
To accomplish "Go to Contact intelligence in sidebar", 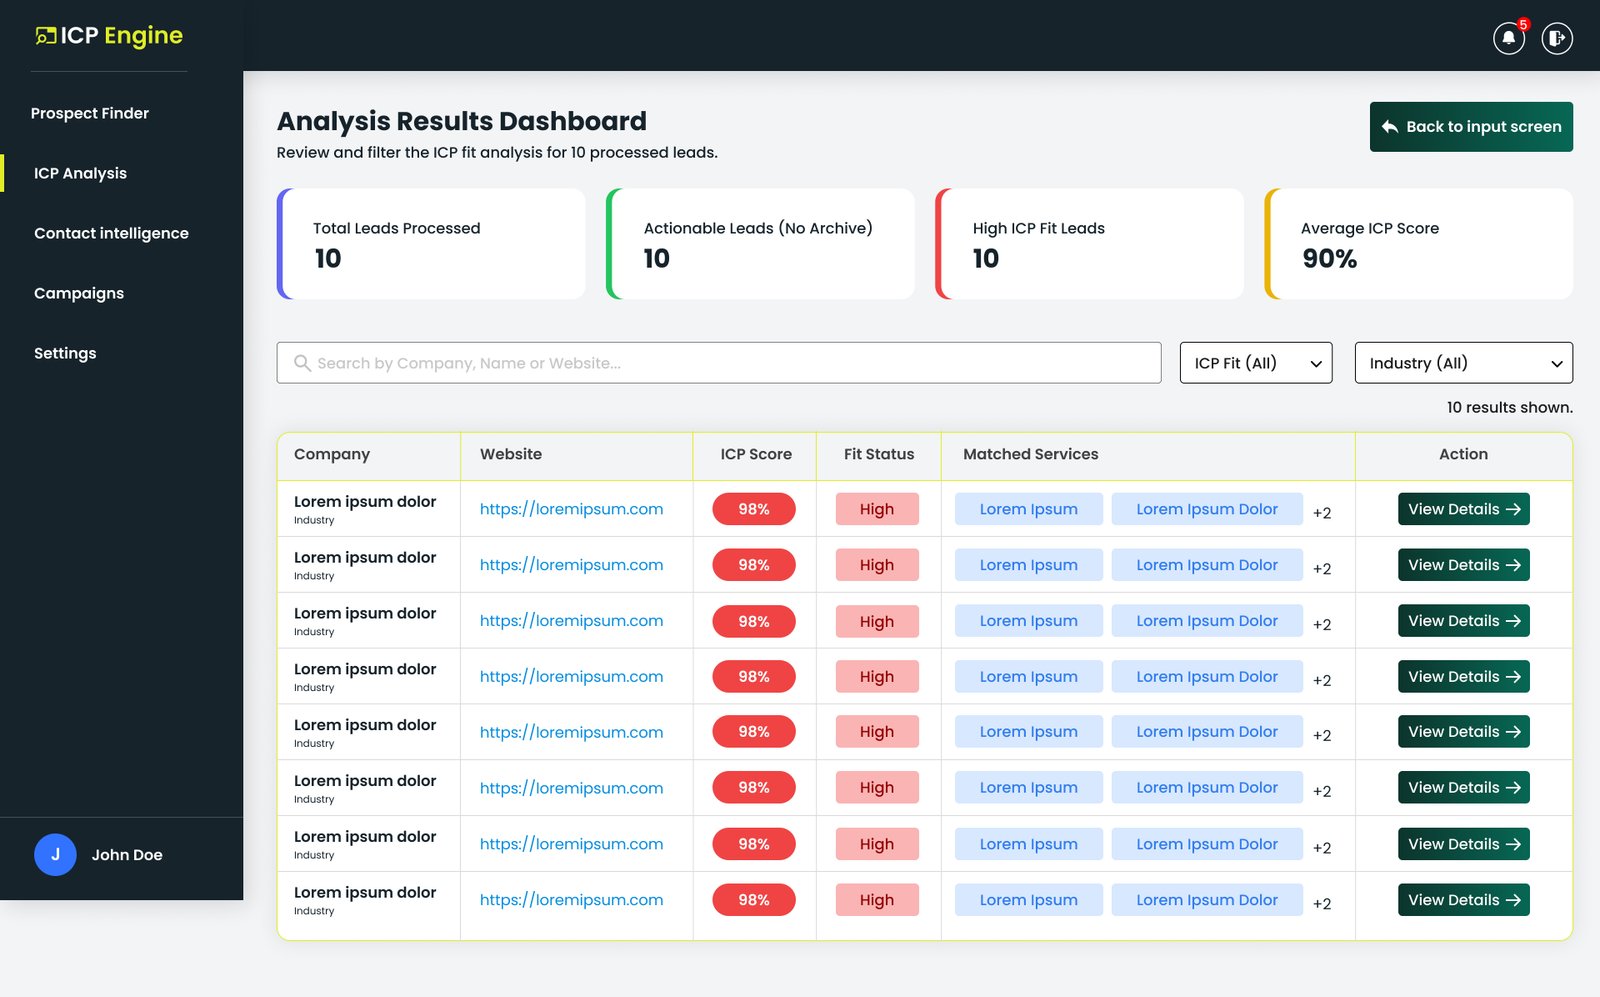I will point(111,233).
